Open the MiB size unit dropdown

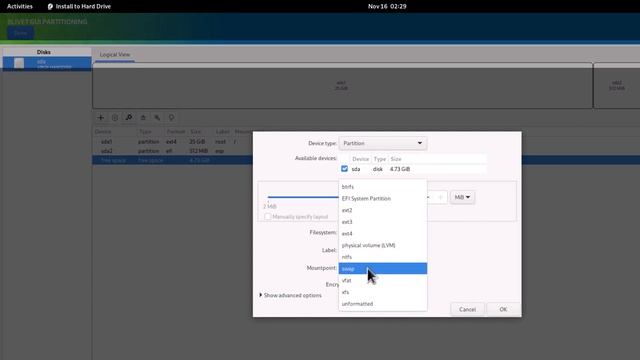(462, 197)
